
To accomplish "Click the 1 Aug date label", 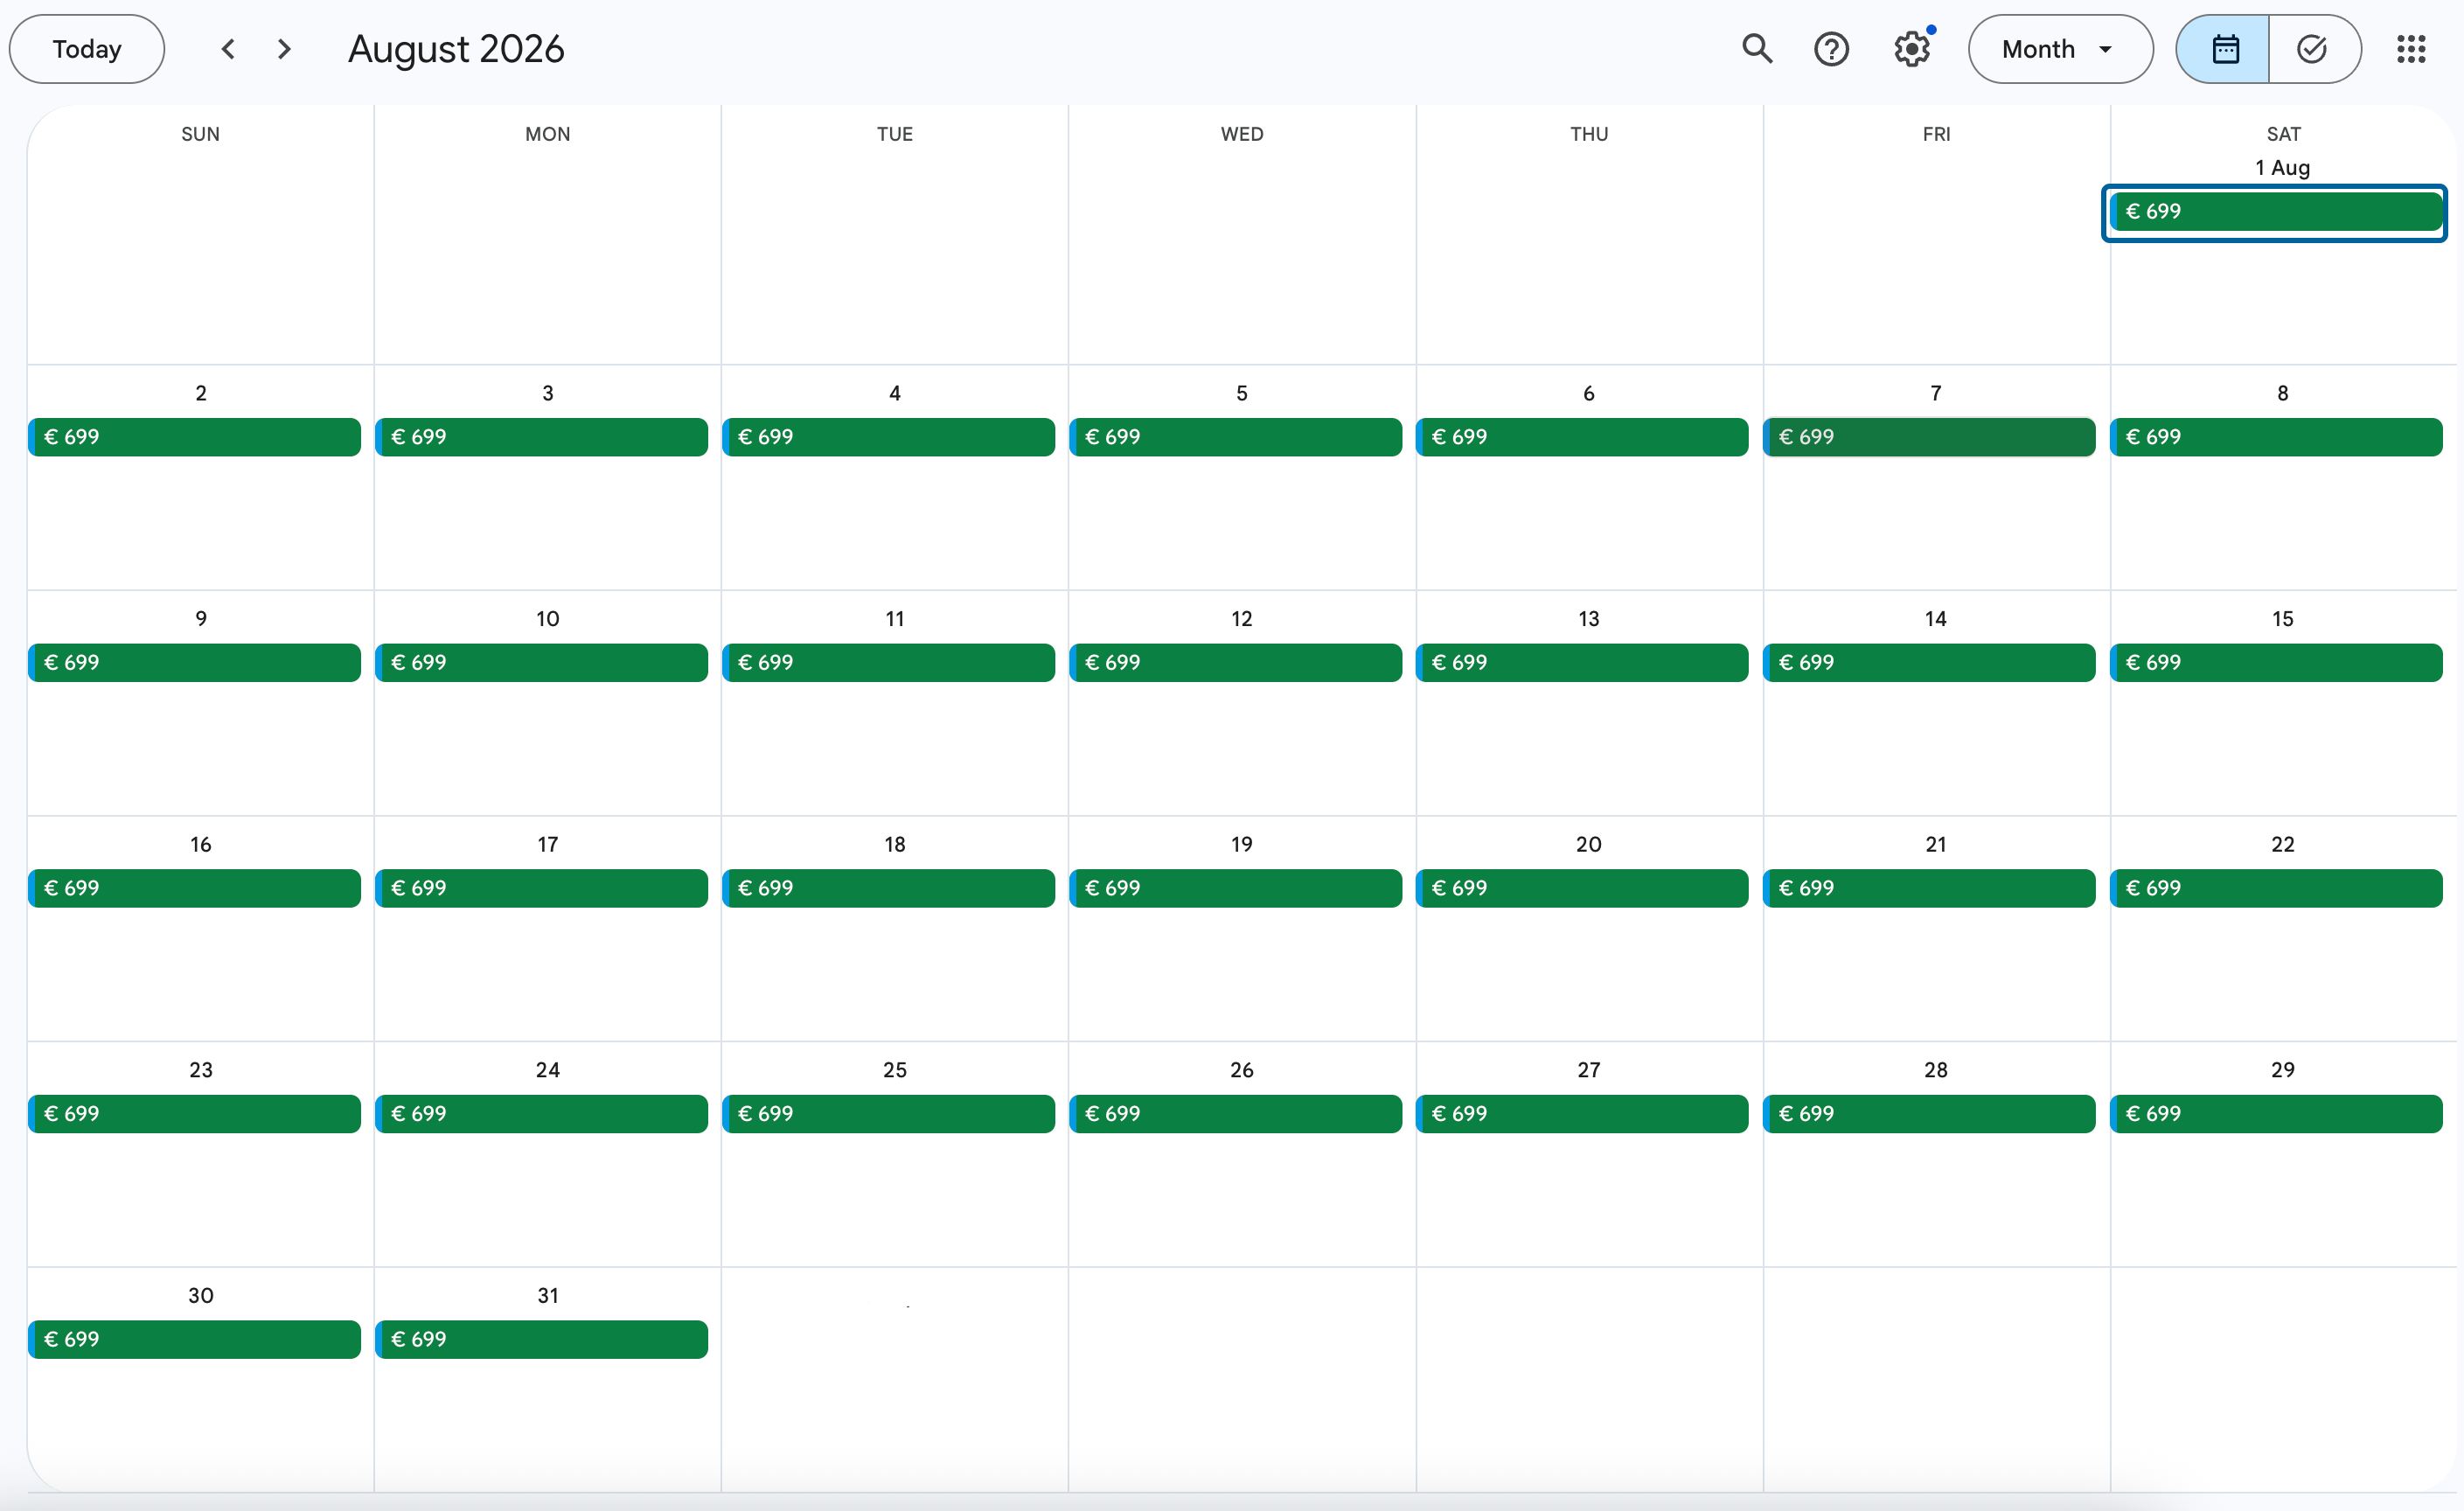I will click(x=2283, y=168).
